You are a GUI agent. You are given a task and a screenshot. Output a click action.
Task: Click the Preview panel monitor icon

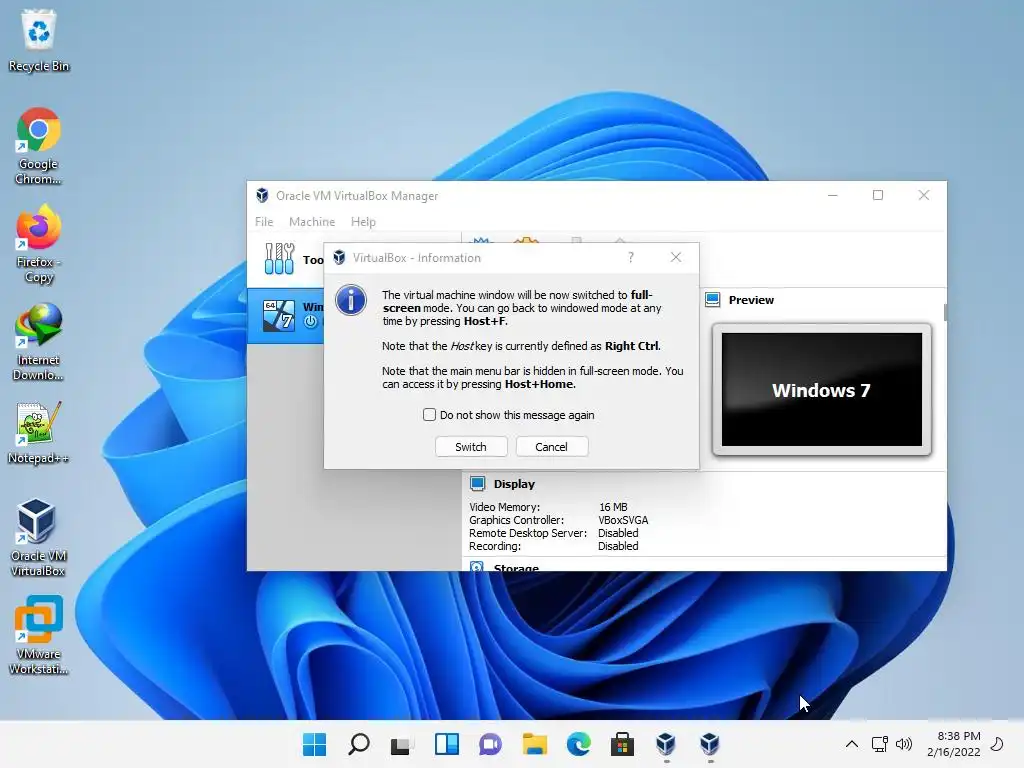[712, 300]
